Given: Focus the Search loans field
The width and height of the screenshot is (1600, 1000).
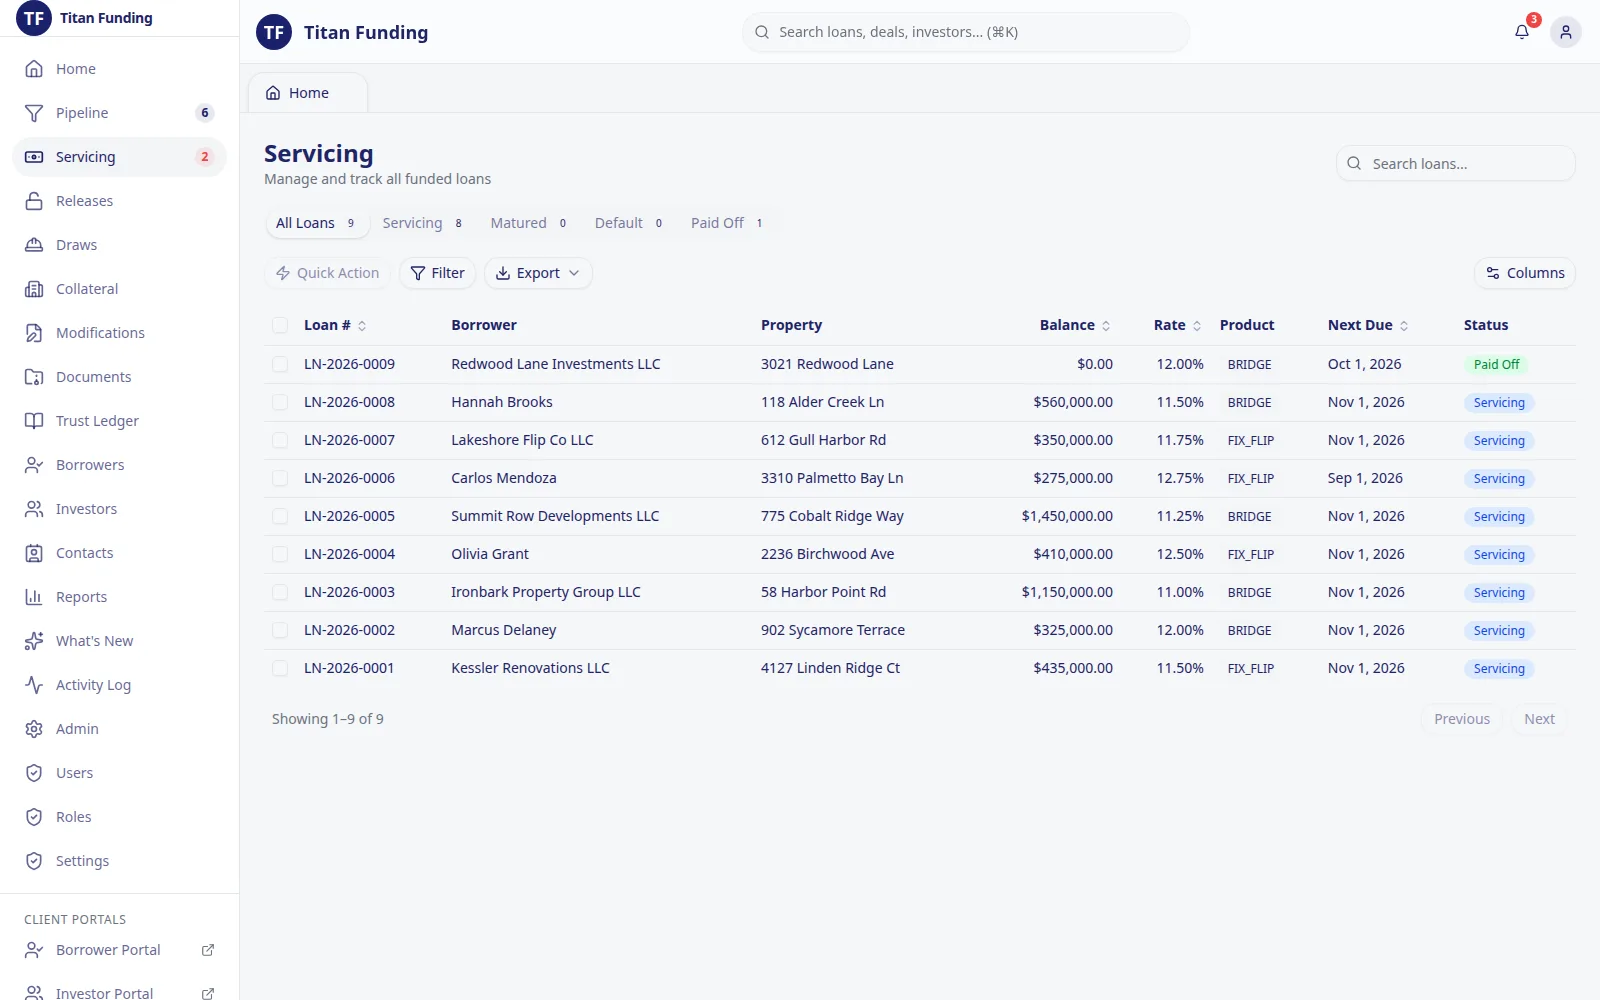Looking at the screenshot, I should (1456, 164).
